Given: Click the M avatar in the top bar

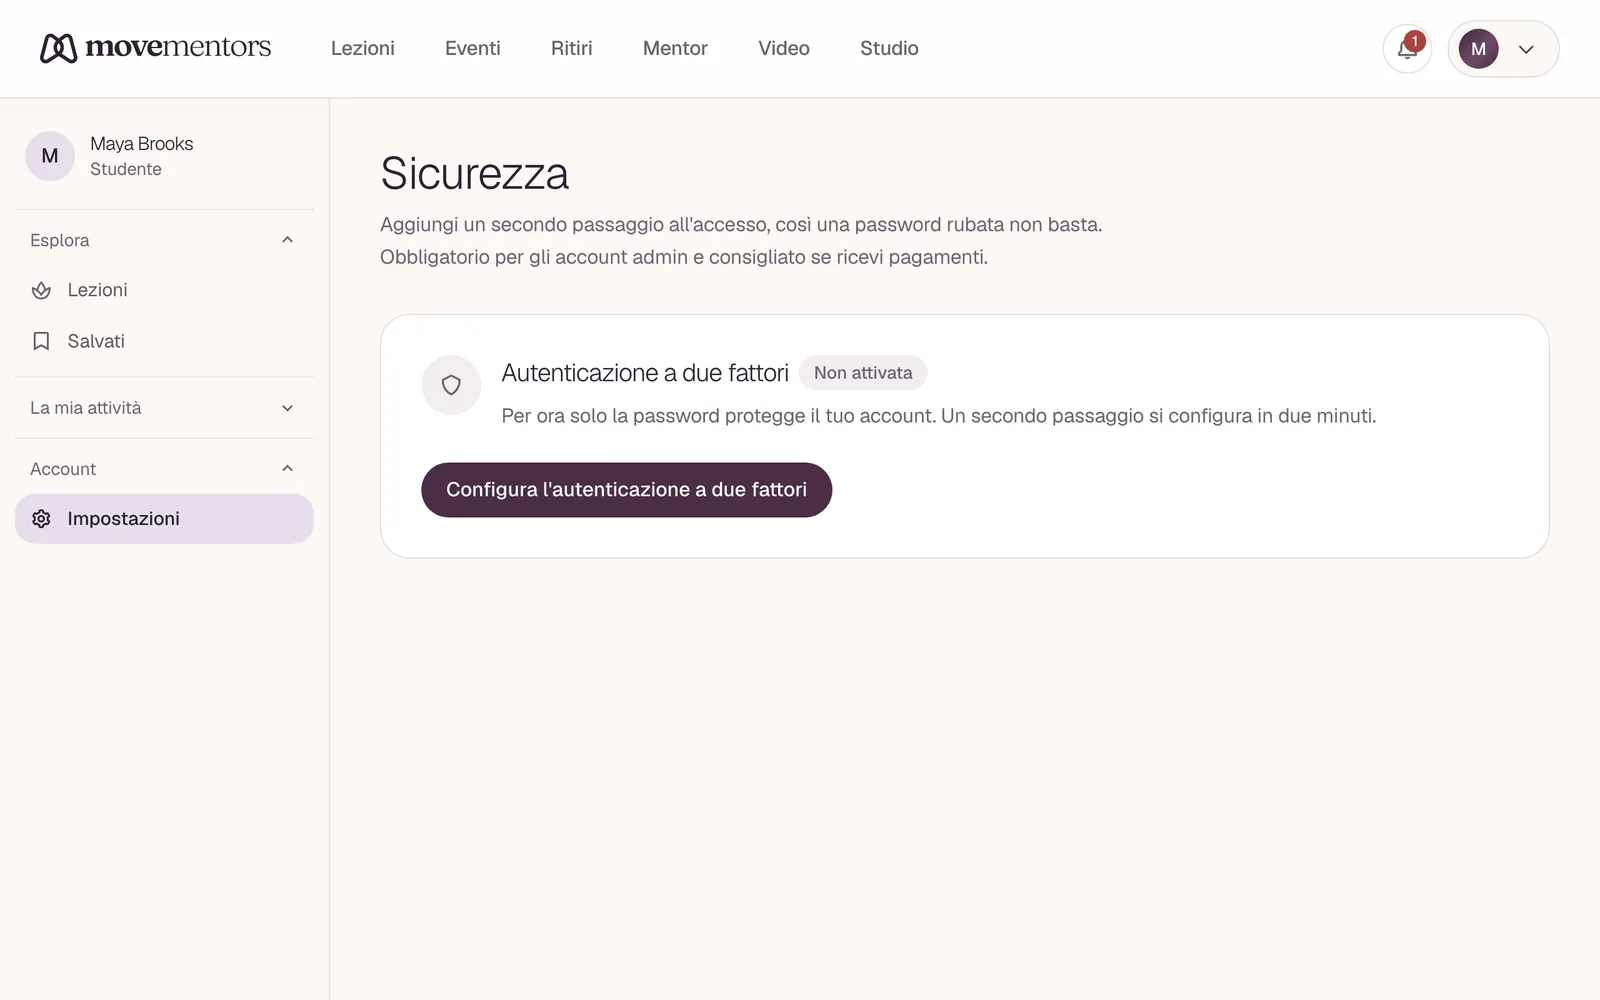Looking at the screenshot, I should coord(1478,49).
